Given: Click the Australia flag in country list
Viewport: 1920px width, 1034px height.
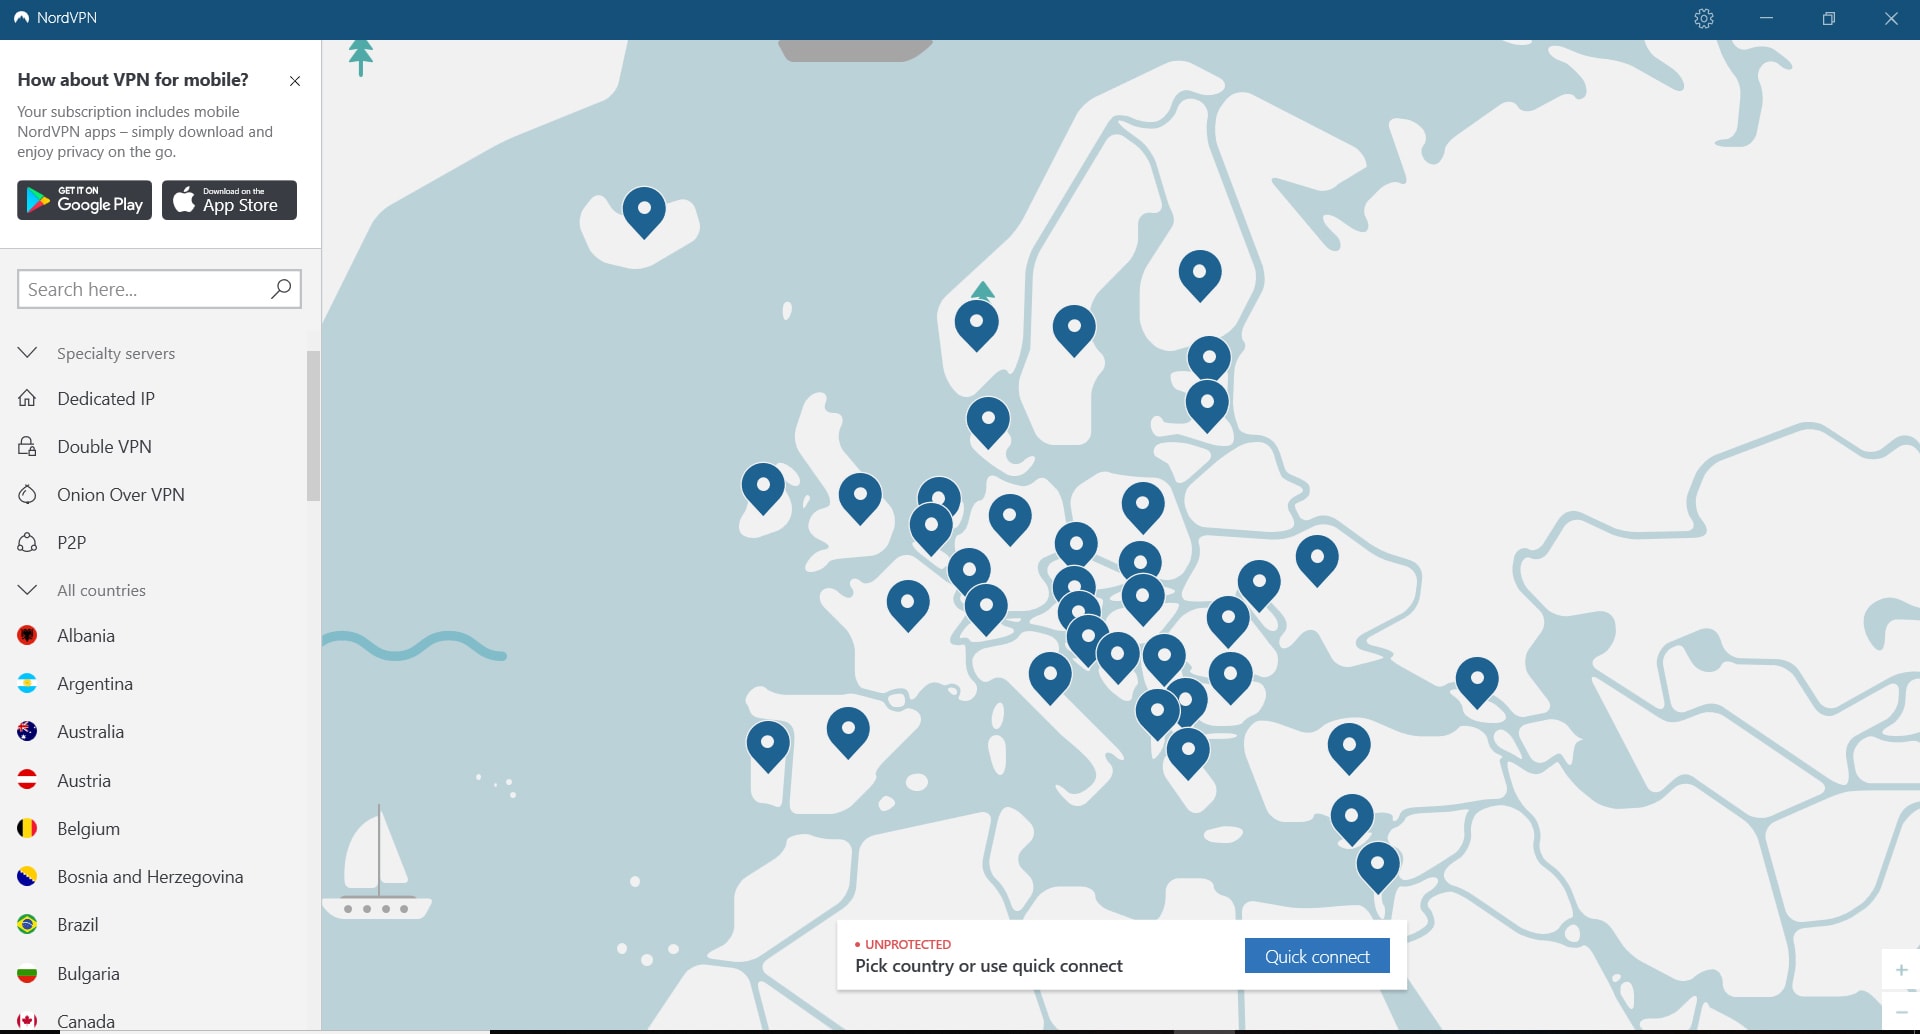Looking at the screenshot, I should pos(27,731).
